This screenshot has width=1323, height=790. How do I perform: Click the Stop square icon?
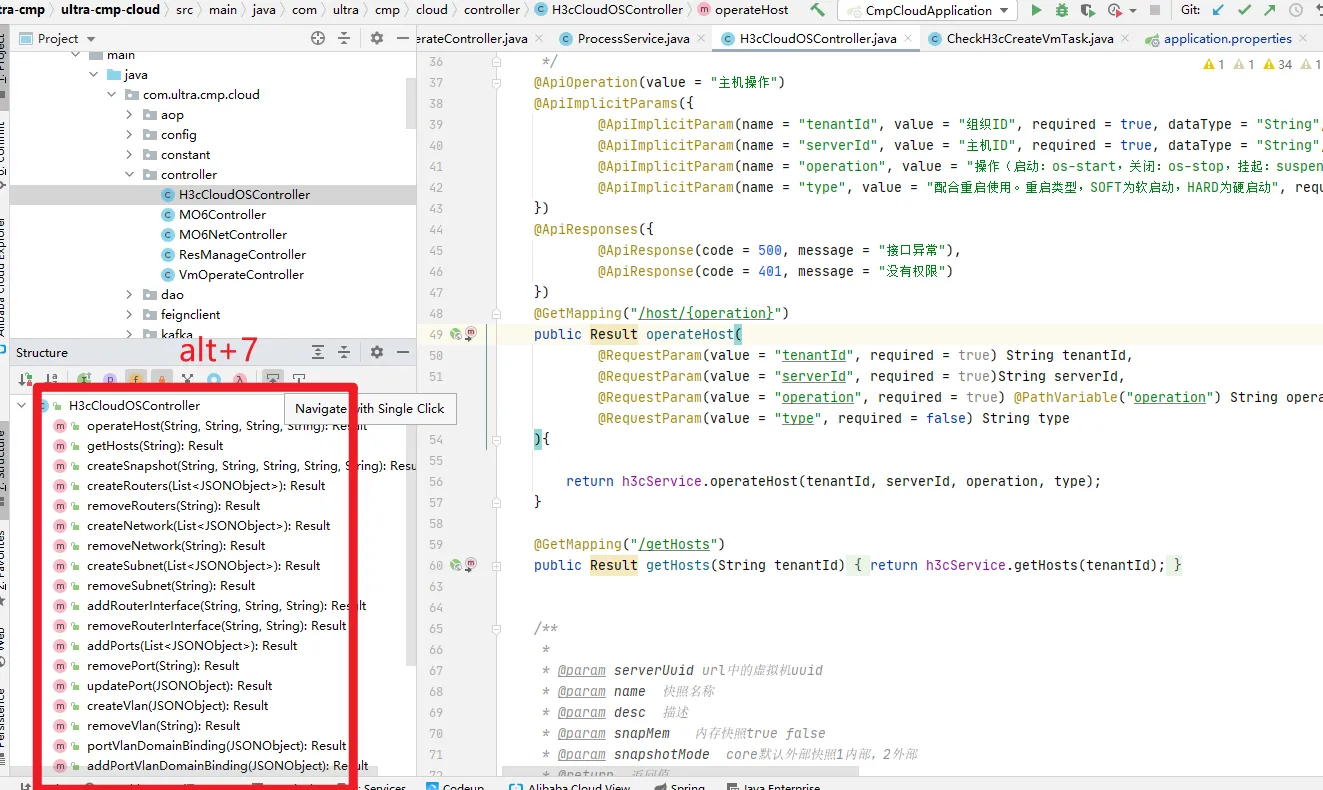(x=1154, y=10)
